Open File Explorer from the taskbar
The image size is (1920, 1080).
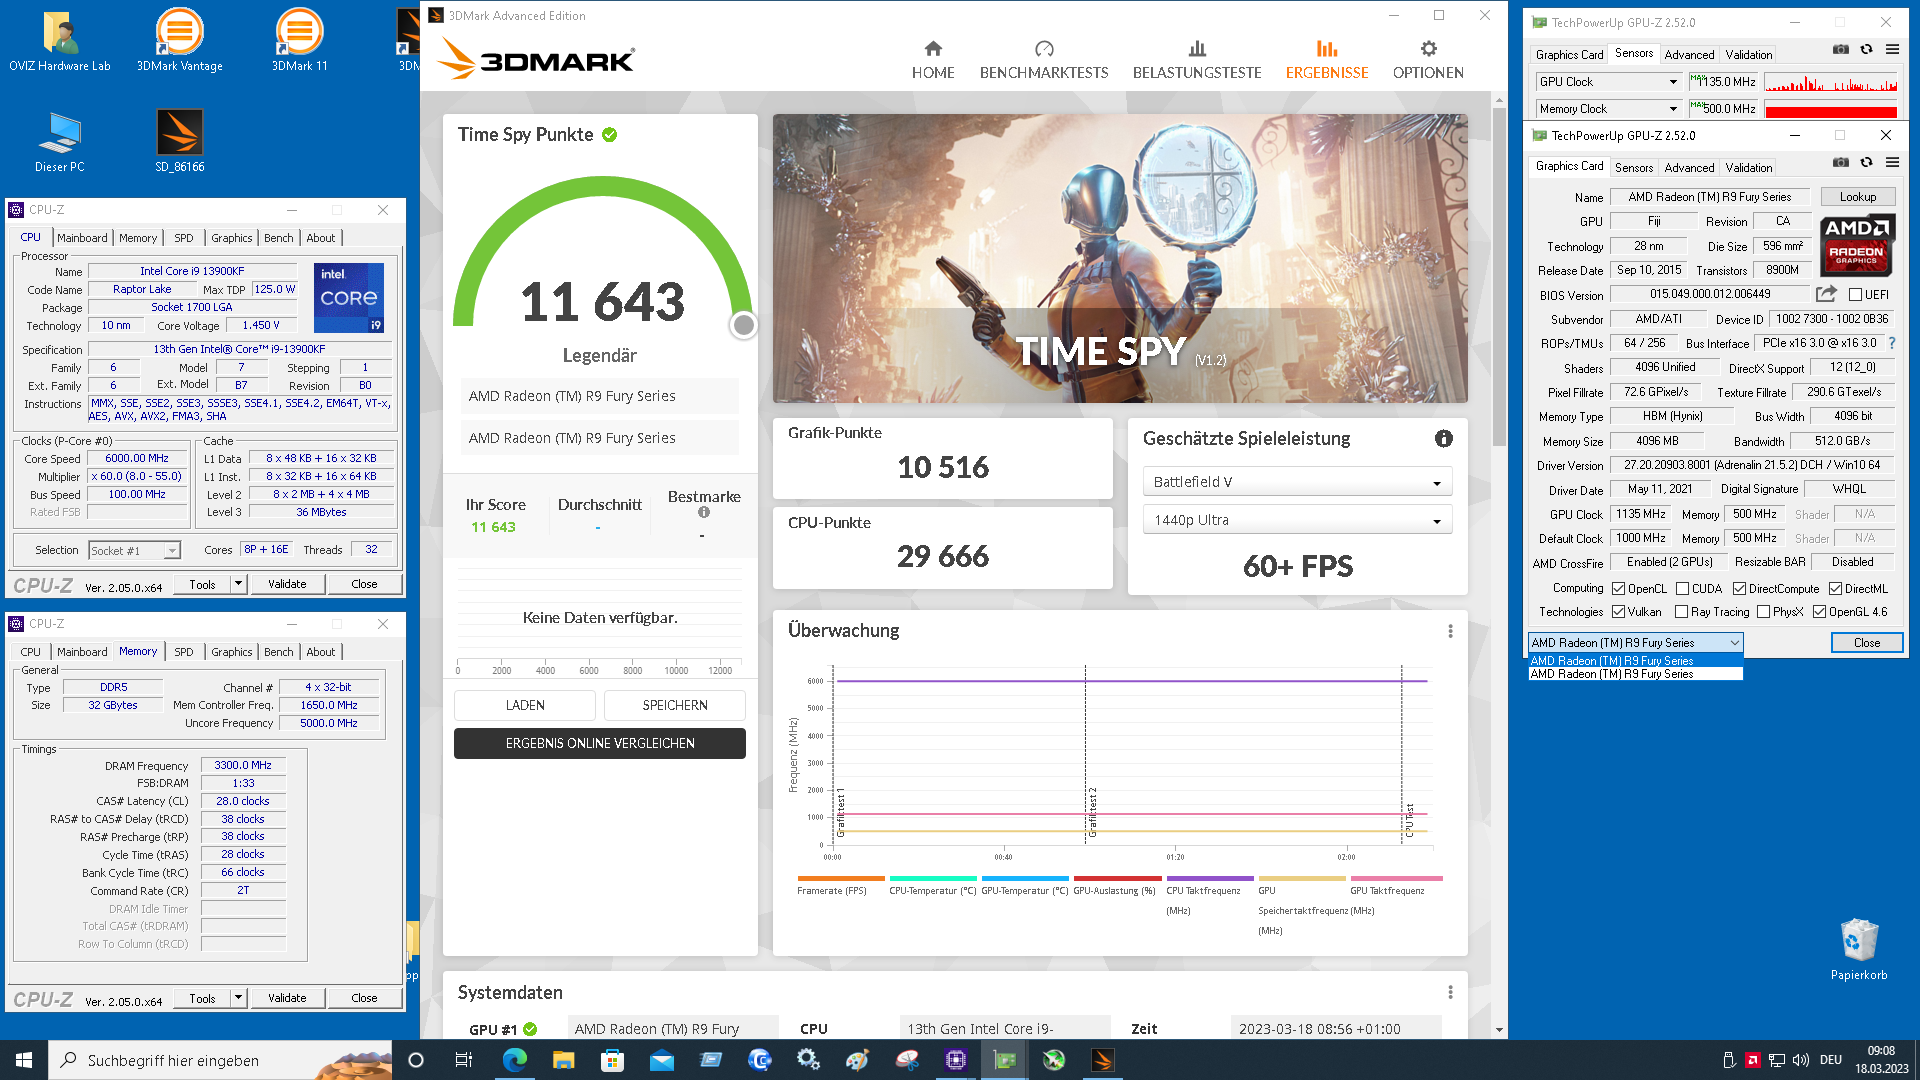click(564, 1060)
